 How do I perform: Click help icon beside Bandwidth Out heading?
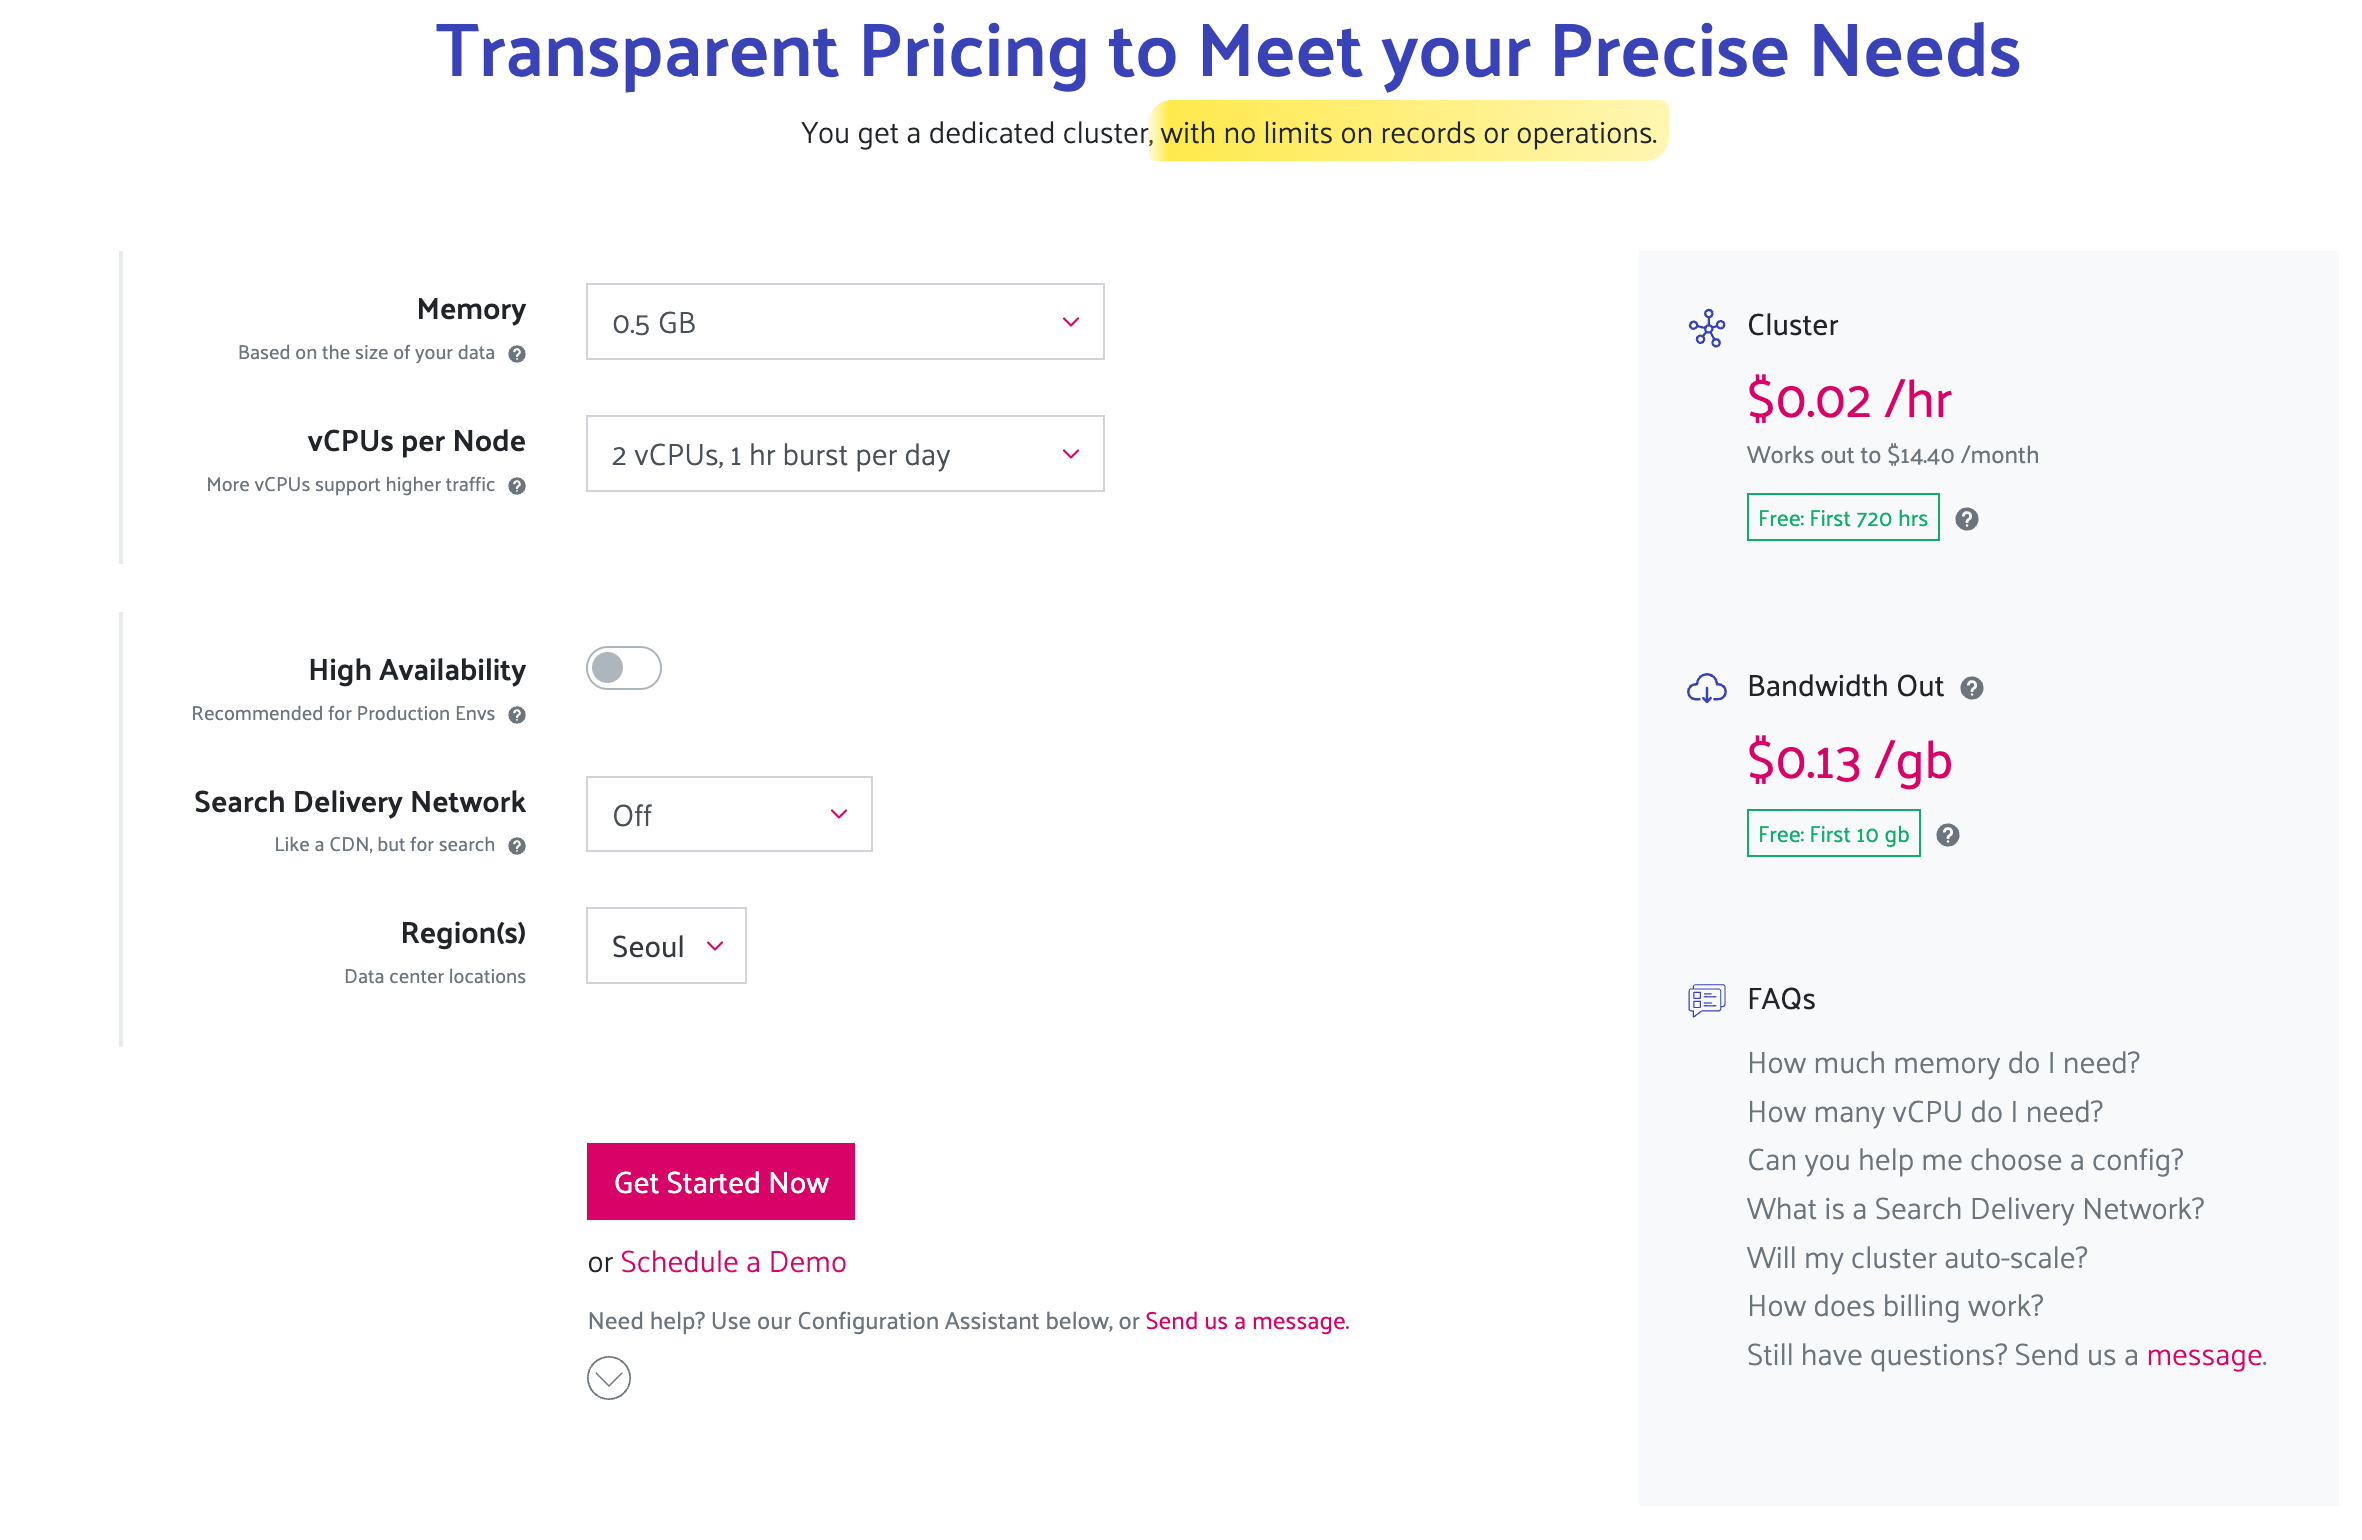pos(1972,688)
